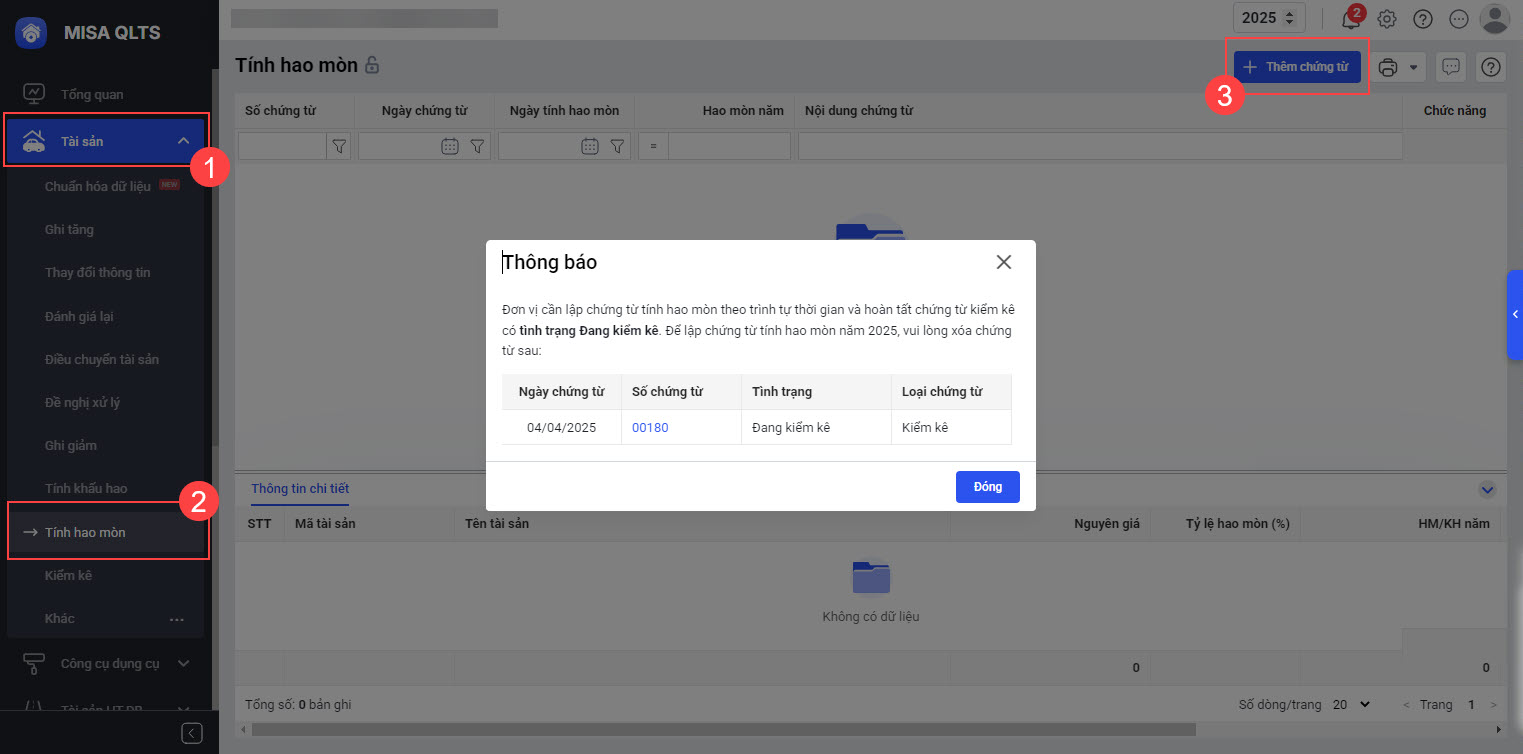Click the Hao mòn năm filter input
The height and width of the screenshot is (754, 1523).
pyautogui.click(x=729, y=147)
